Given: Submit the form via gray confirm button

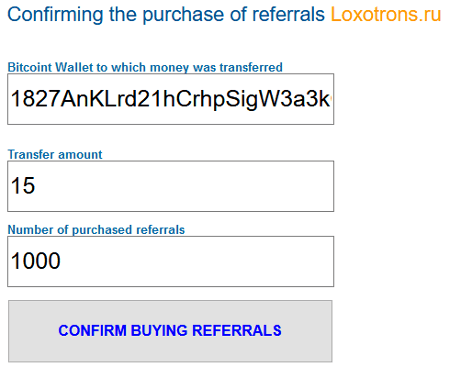Looking at the screenshot, I should tap(170, 331).
